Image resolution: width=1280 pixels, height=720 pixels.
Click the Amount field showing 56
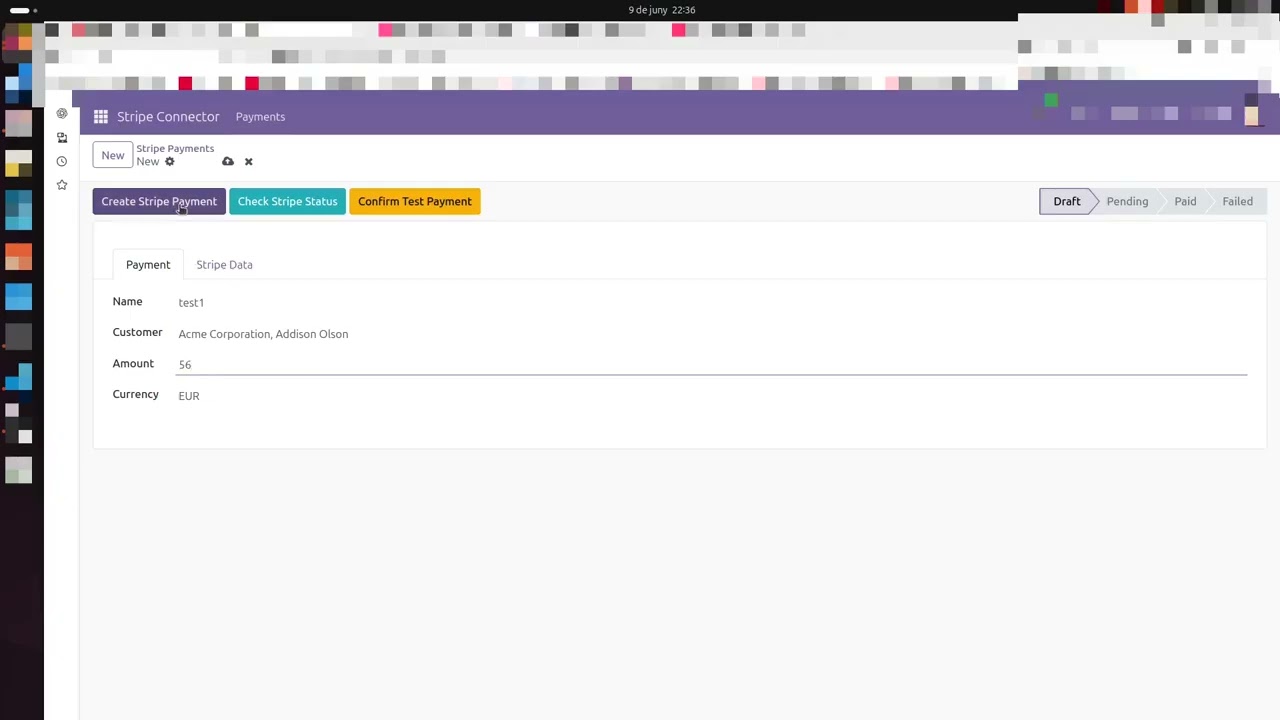pyautogui.click(x=712, y=365)
